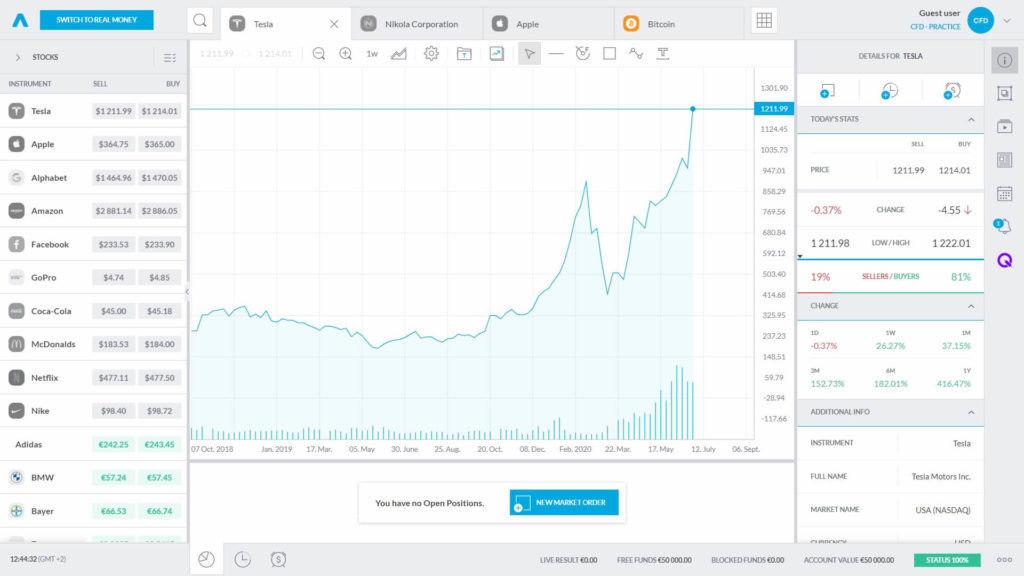Open the 1w timeframe dropdown
This screenshot has height=576, width=1024.
[x=371, y=54]
